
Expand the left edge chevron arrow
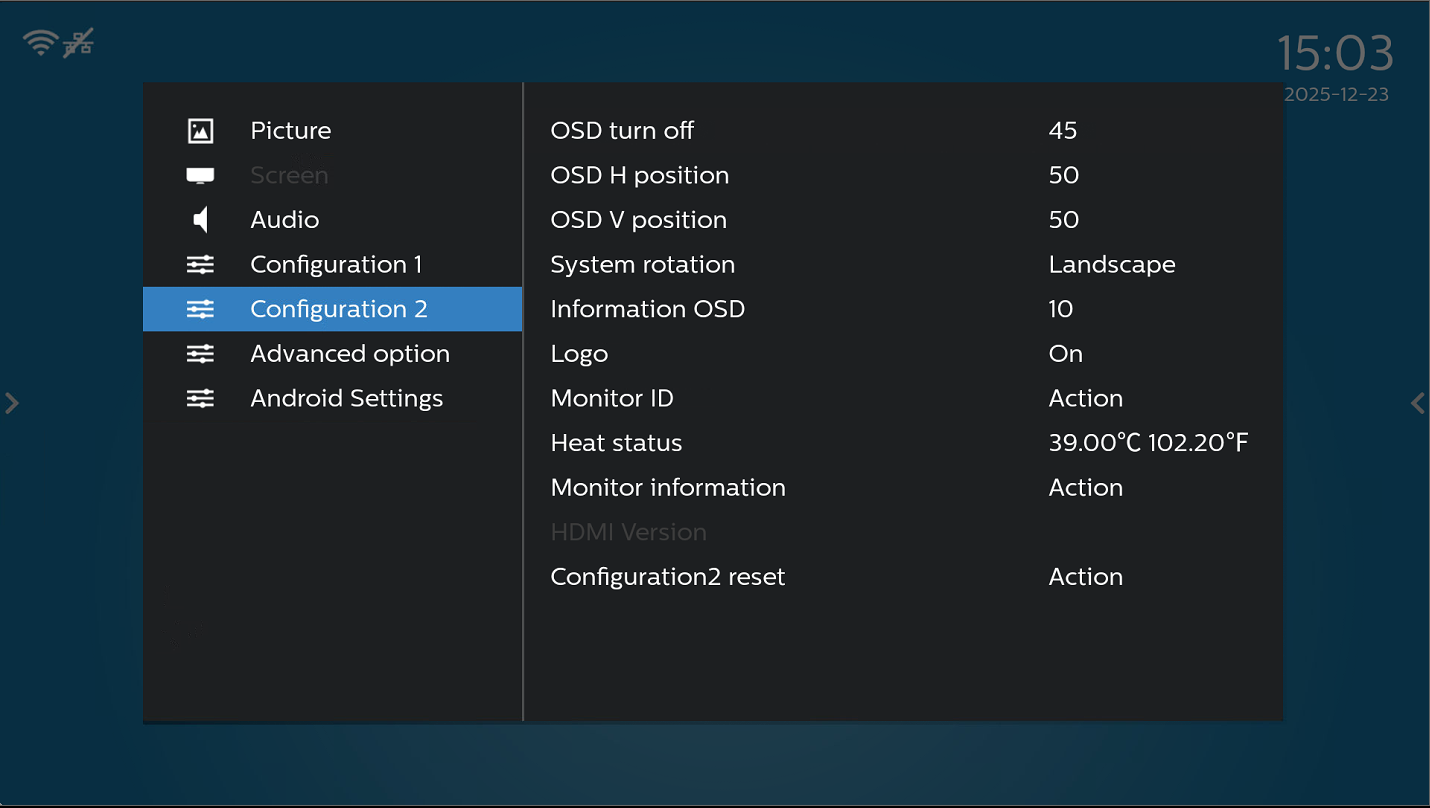point(12,403)
